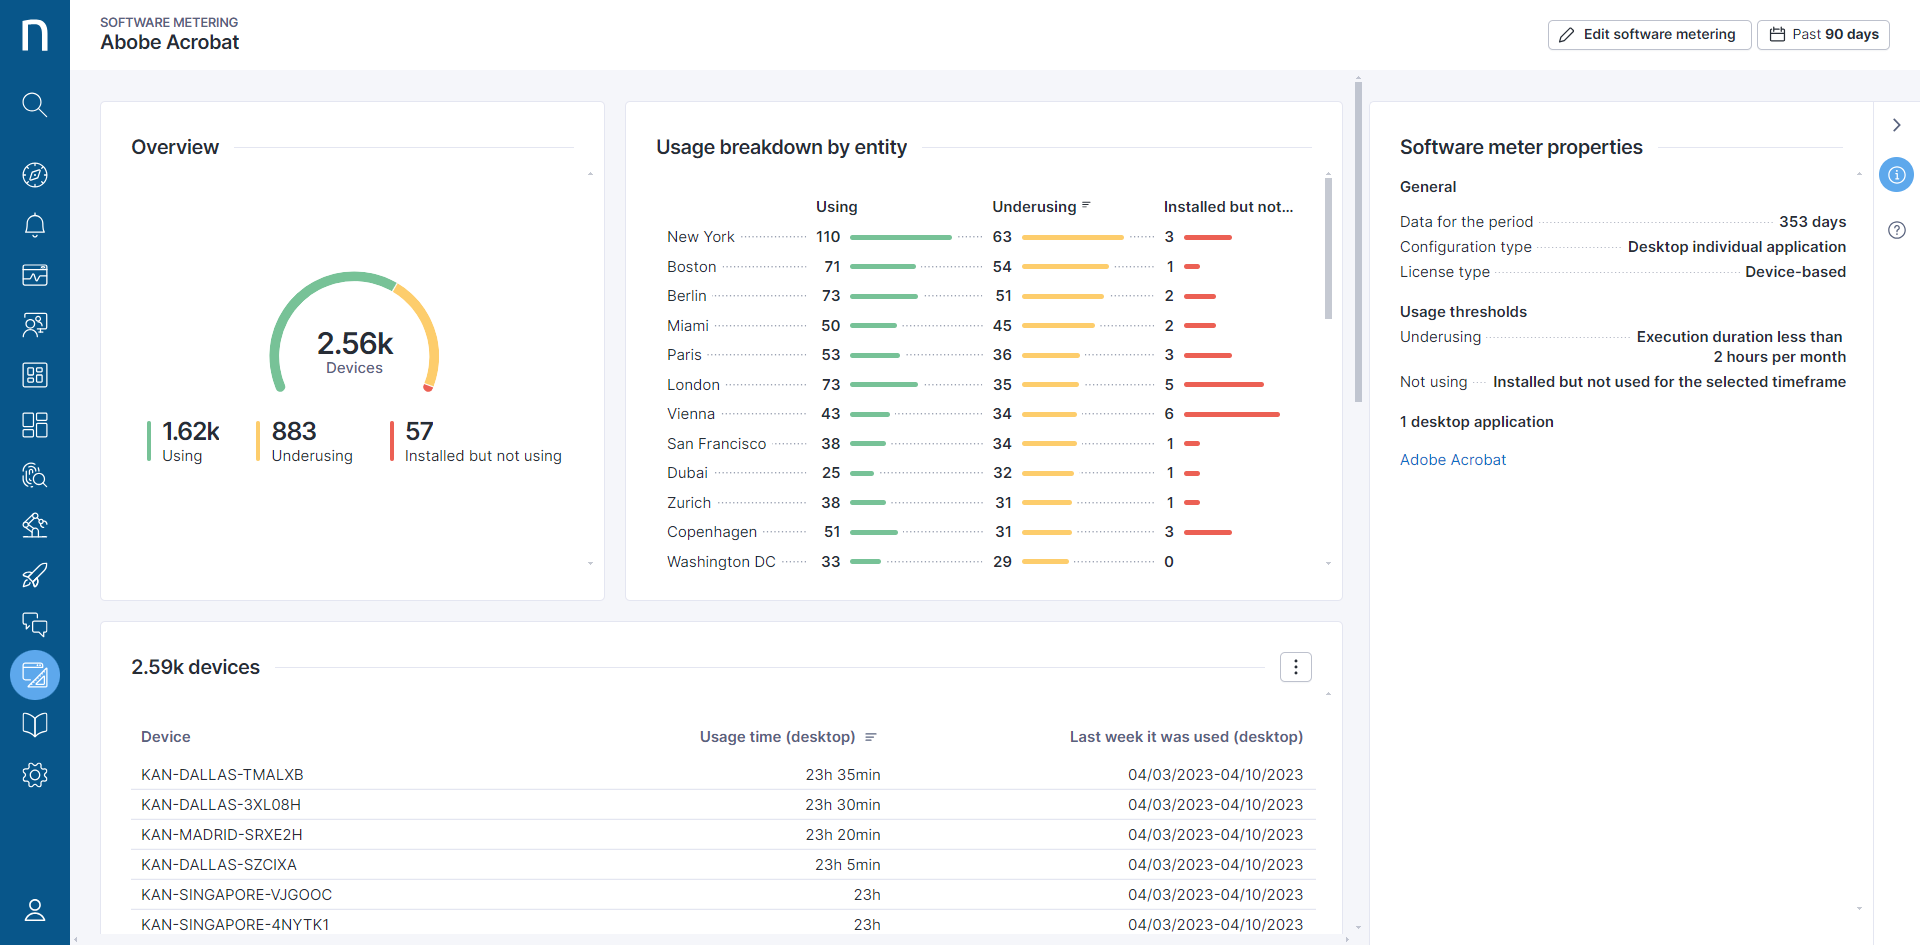Click the question mark help icon
The width and height of the screenshot is (1920, 945).
(x=1896, y=230)
